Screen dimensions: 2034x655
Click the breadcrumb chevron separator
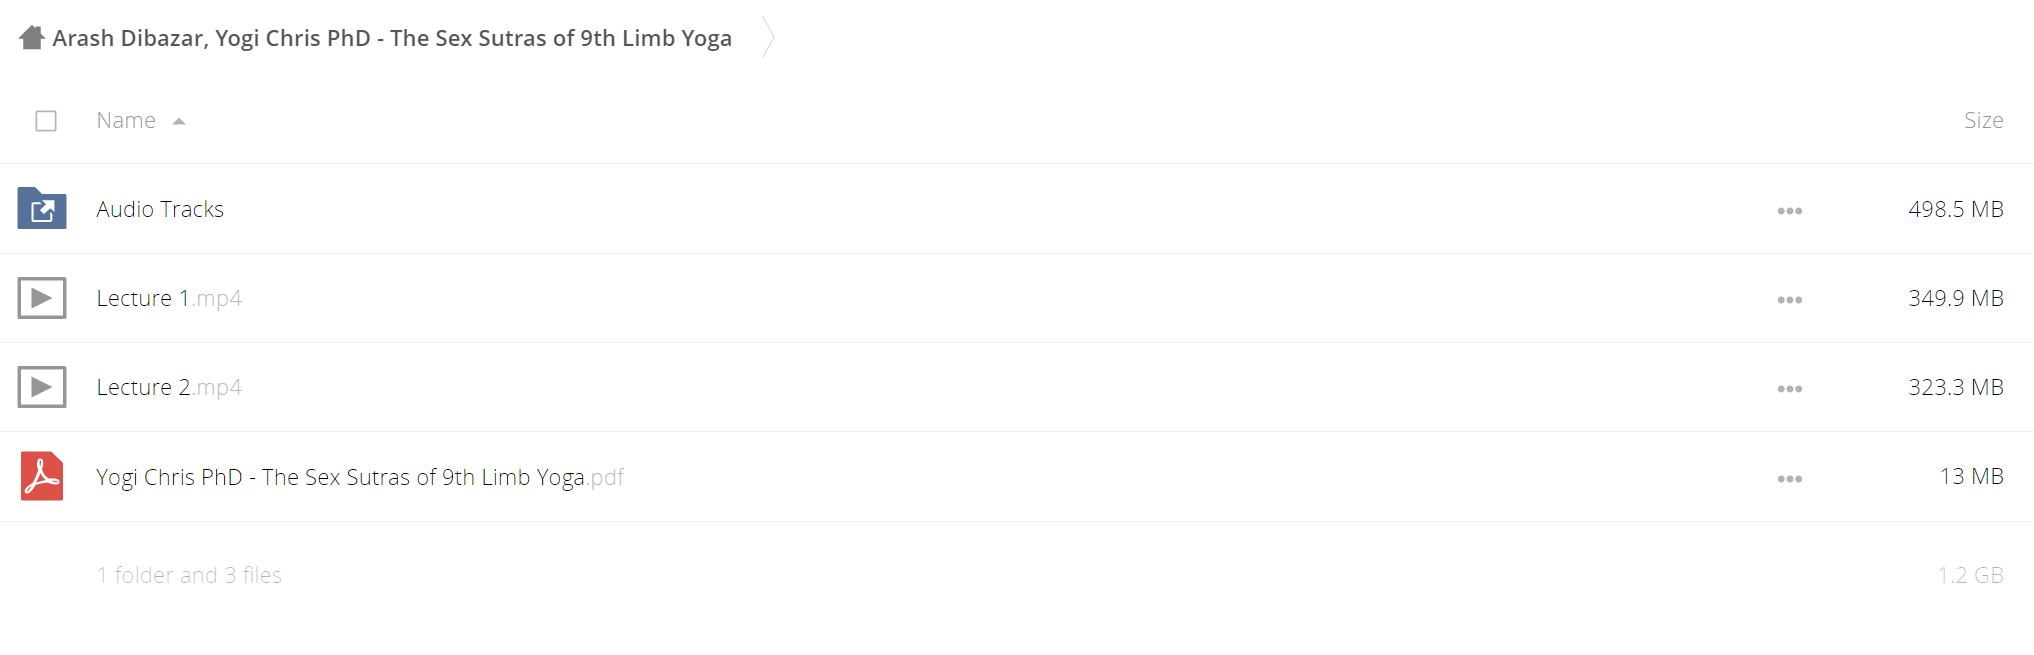(x=768, y=37)
